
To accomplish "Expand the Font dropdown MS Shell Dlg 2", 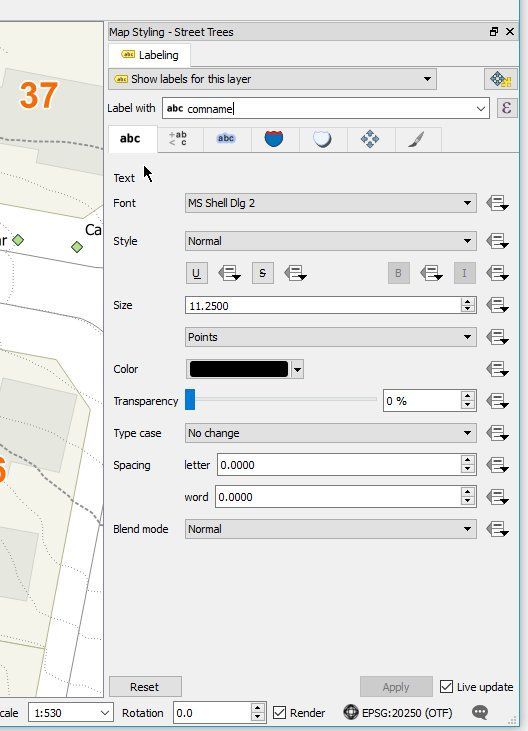I will 330,203.
